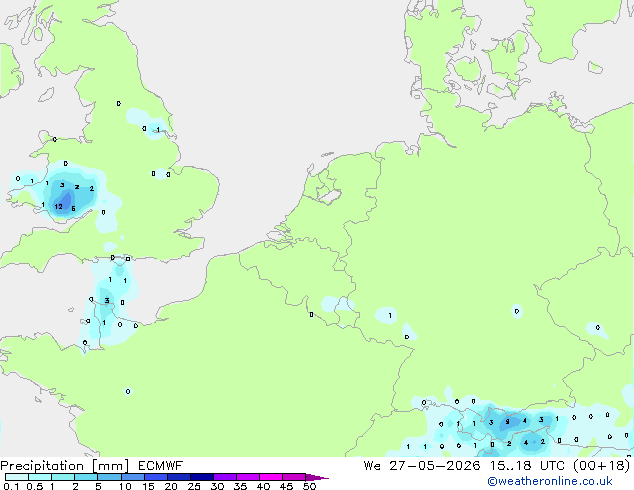
Task: Click the legend label '0.1'
Action: click(11, 486)
